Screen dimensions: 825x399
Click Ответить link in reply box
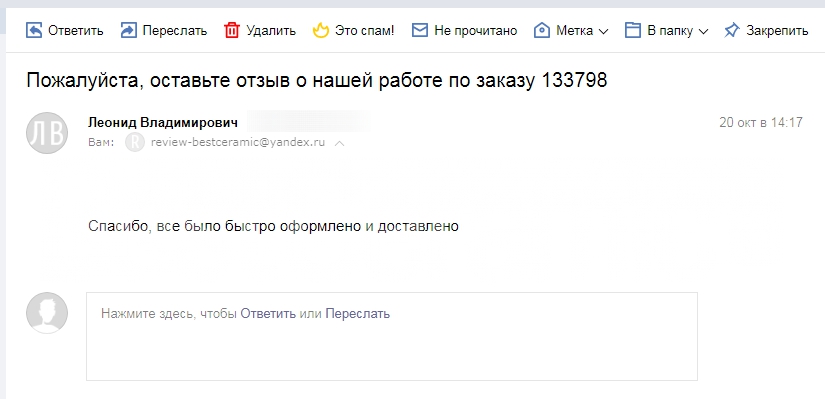pos(268,314)
